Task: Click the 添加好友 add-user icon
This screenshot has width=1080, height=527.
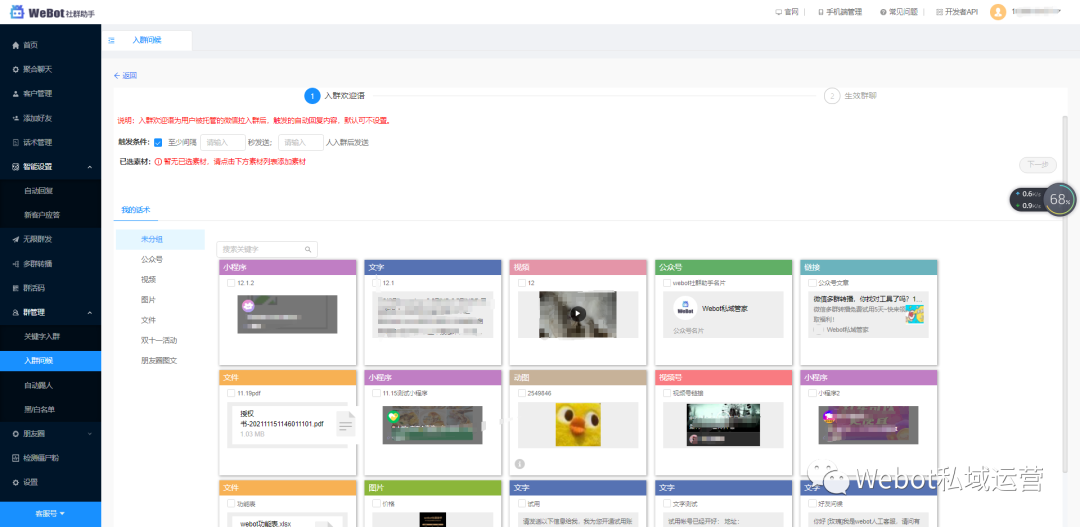Action: coord(16,118)
